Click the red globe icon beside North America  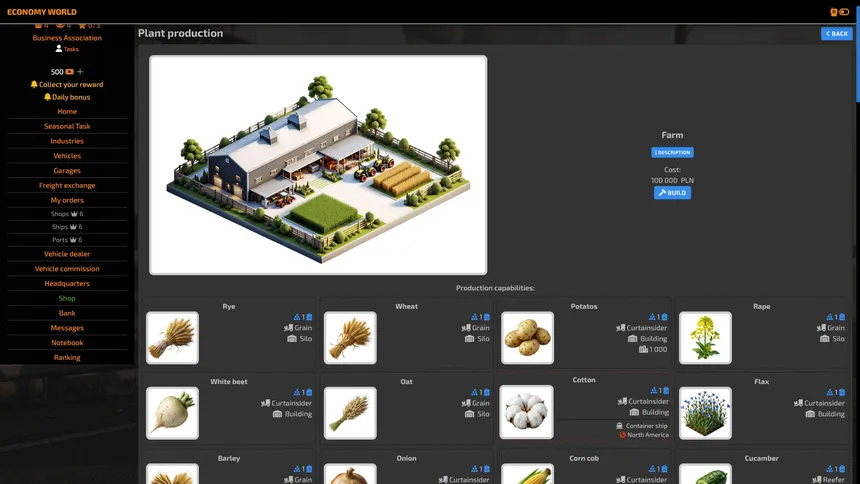[x=623, y=435]
